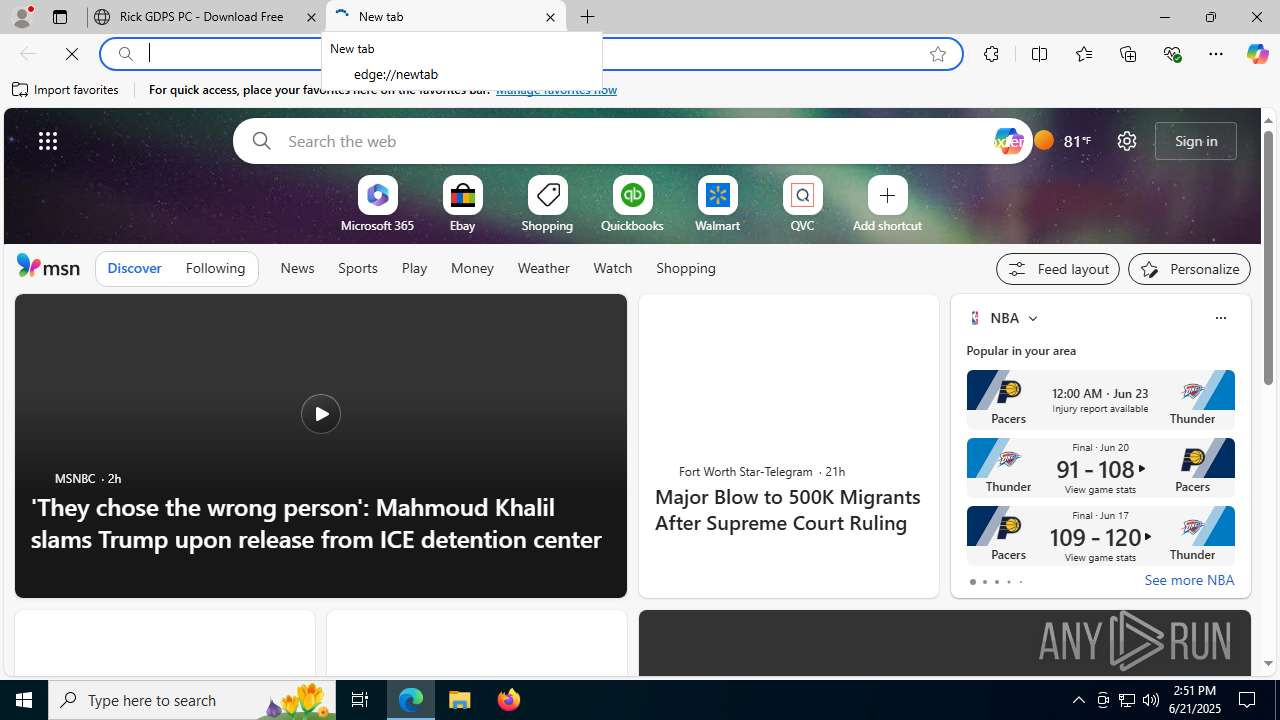Open the Extensions icon

991,54
